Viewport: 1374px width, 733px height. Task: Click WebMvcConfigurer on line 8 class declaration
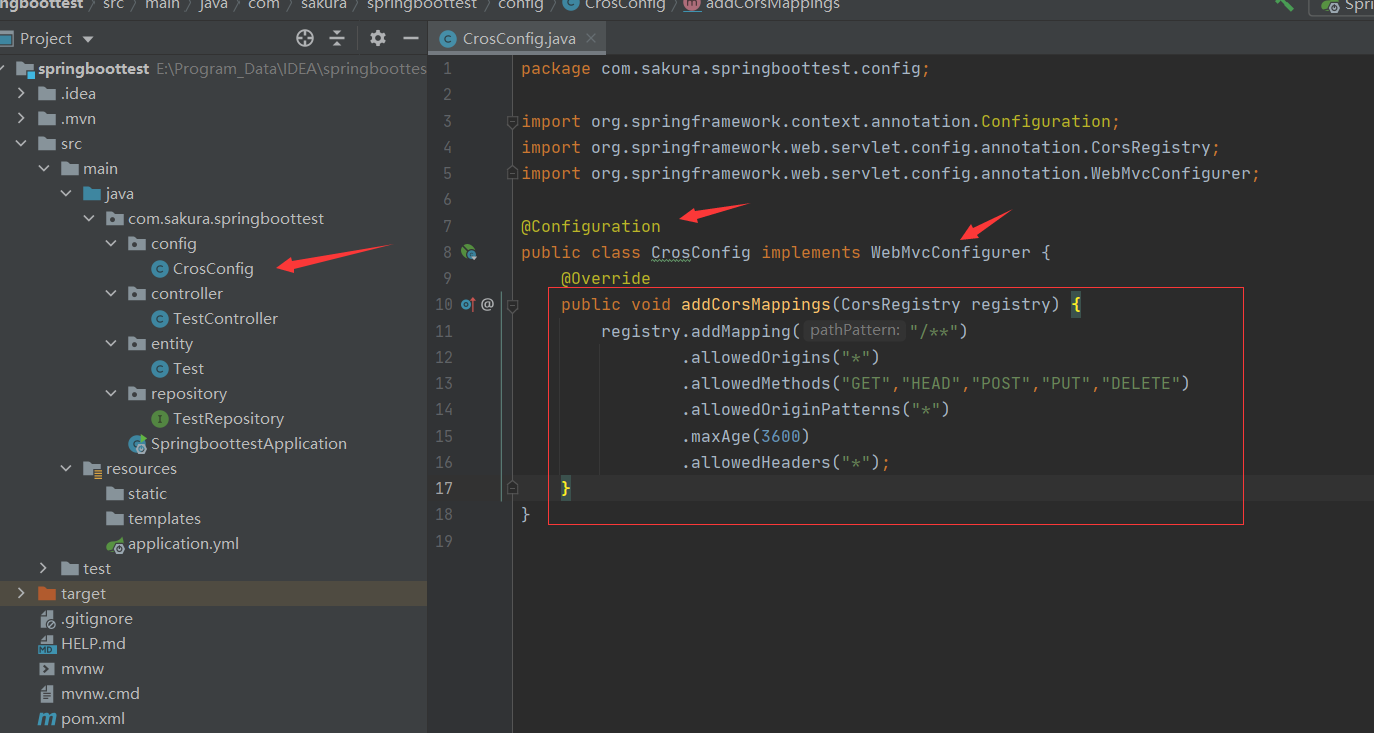point(951,253)
